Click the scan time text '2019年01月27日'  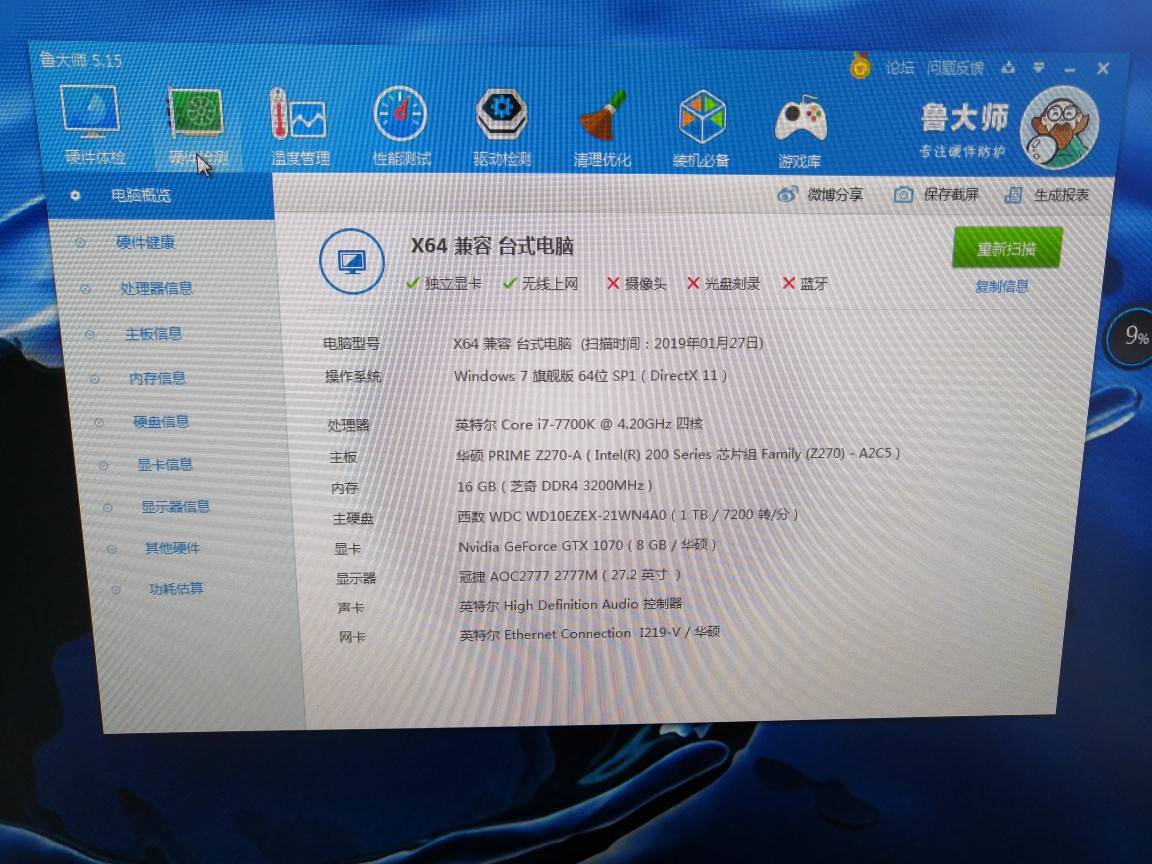pyautogui.click(x=705, y=343)
